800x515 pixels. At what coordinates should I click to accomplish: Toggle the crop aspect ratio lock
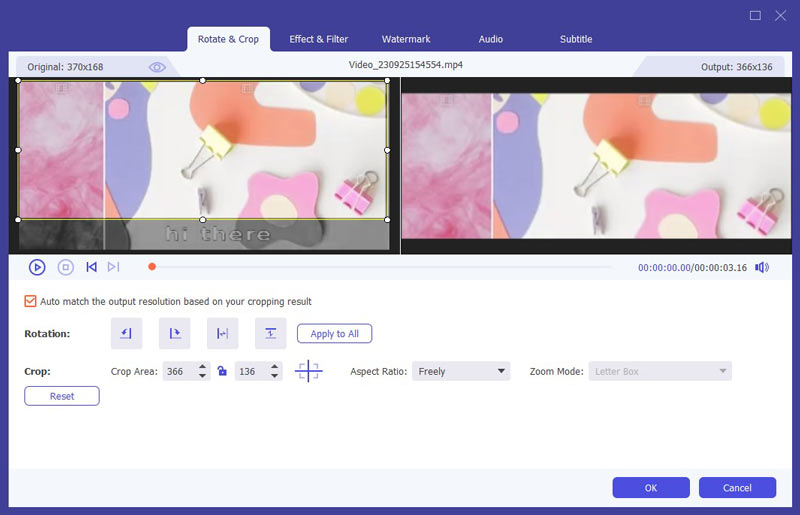point(222,371)
